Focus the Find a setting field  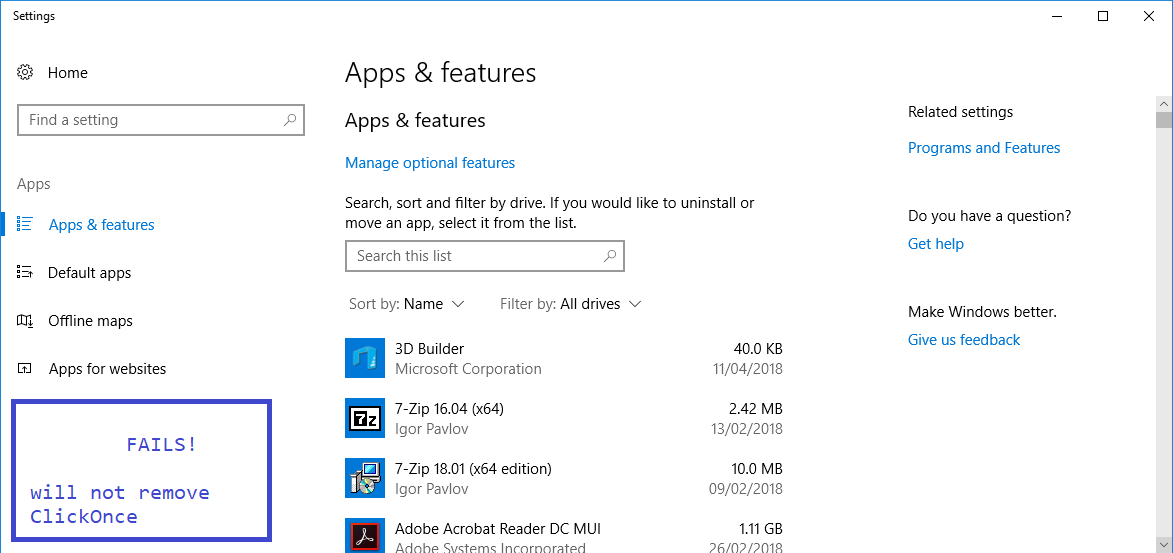(161, 120)
